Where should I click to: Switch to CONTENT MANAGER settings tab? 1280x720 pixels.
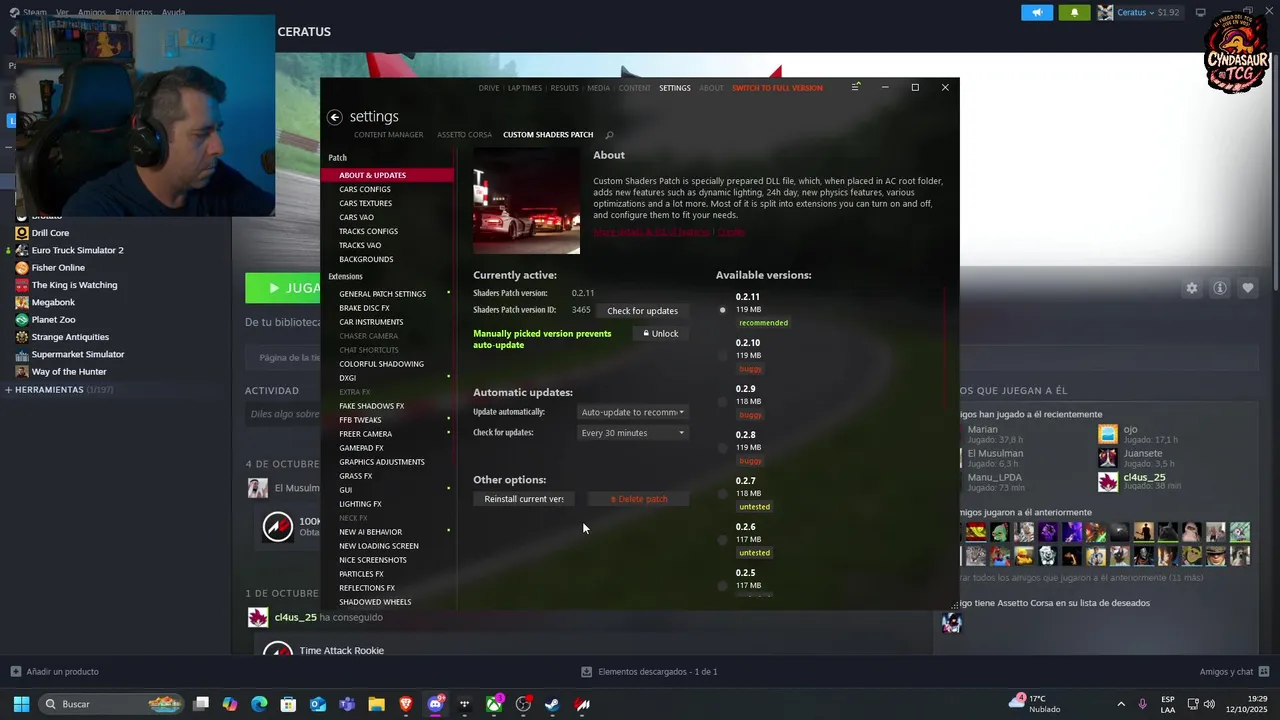388,135
